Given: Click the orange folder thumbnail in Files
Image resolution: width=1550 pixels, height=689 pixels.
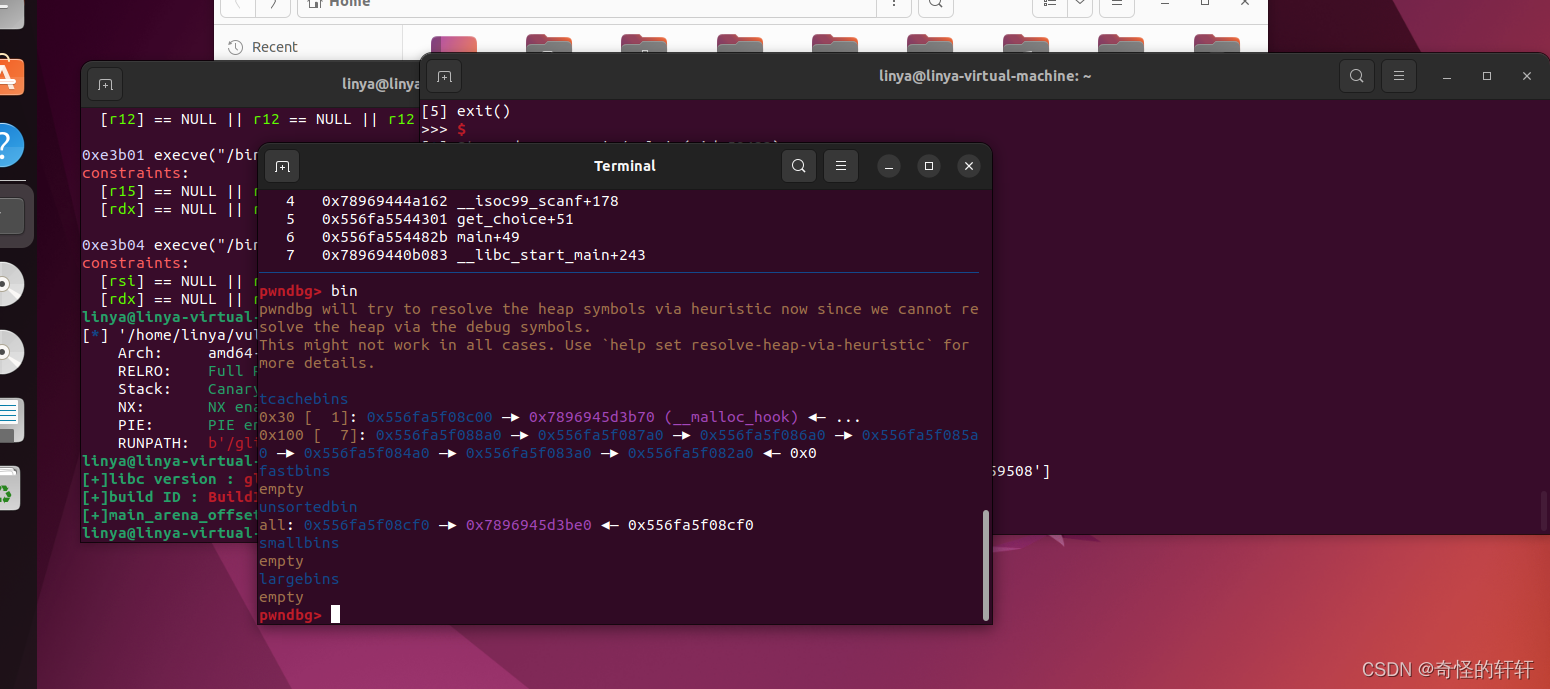Looking at the screenshot, I should (x=455, y=45).
